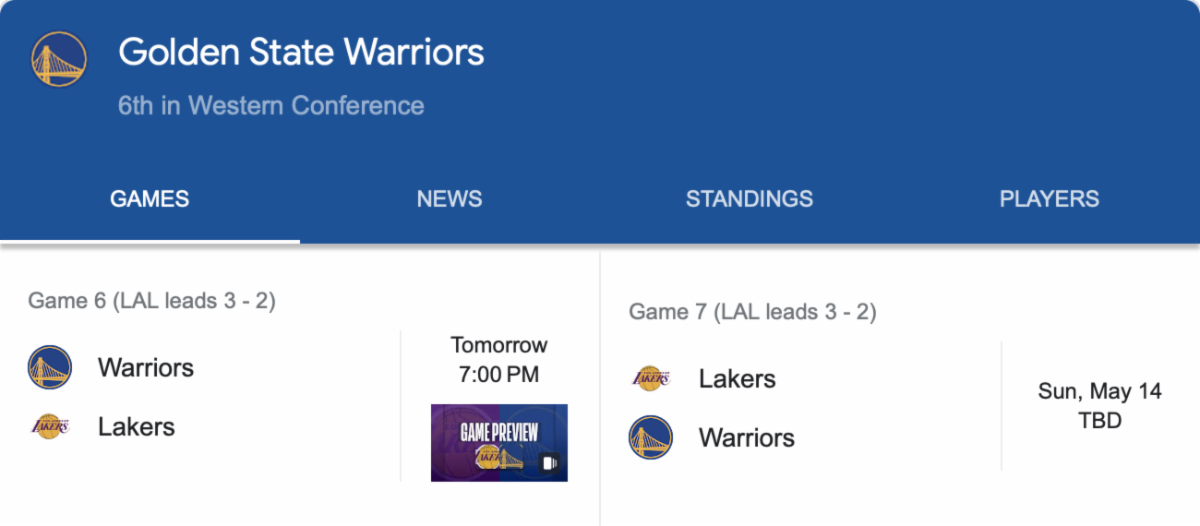Open the STANDINGS tab

click(x=749, y=198)
